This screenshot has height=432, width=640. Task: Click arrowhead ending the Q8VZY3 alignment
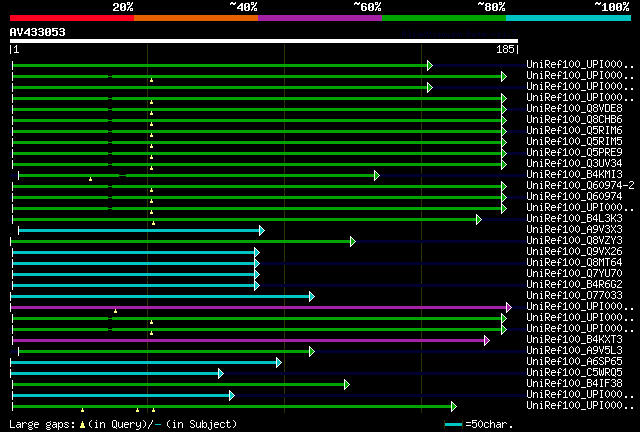[x=353, y=242]
